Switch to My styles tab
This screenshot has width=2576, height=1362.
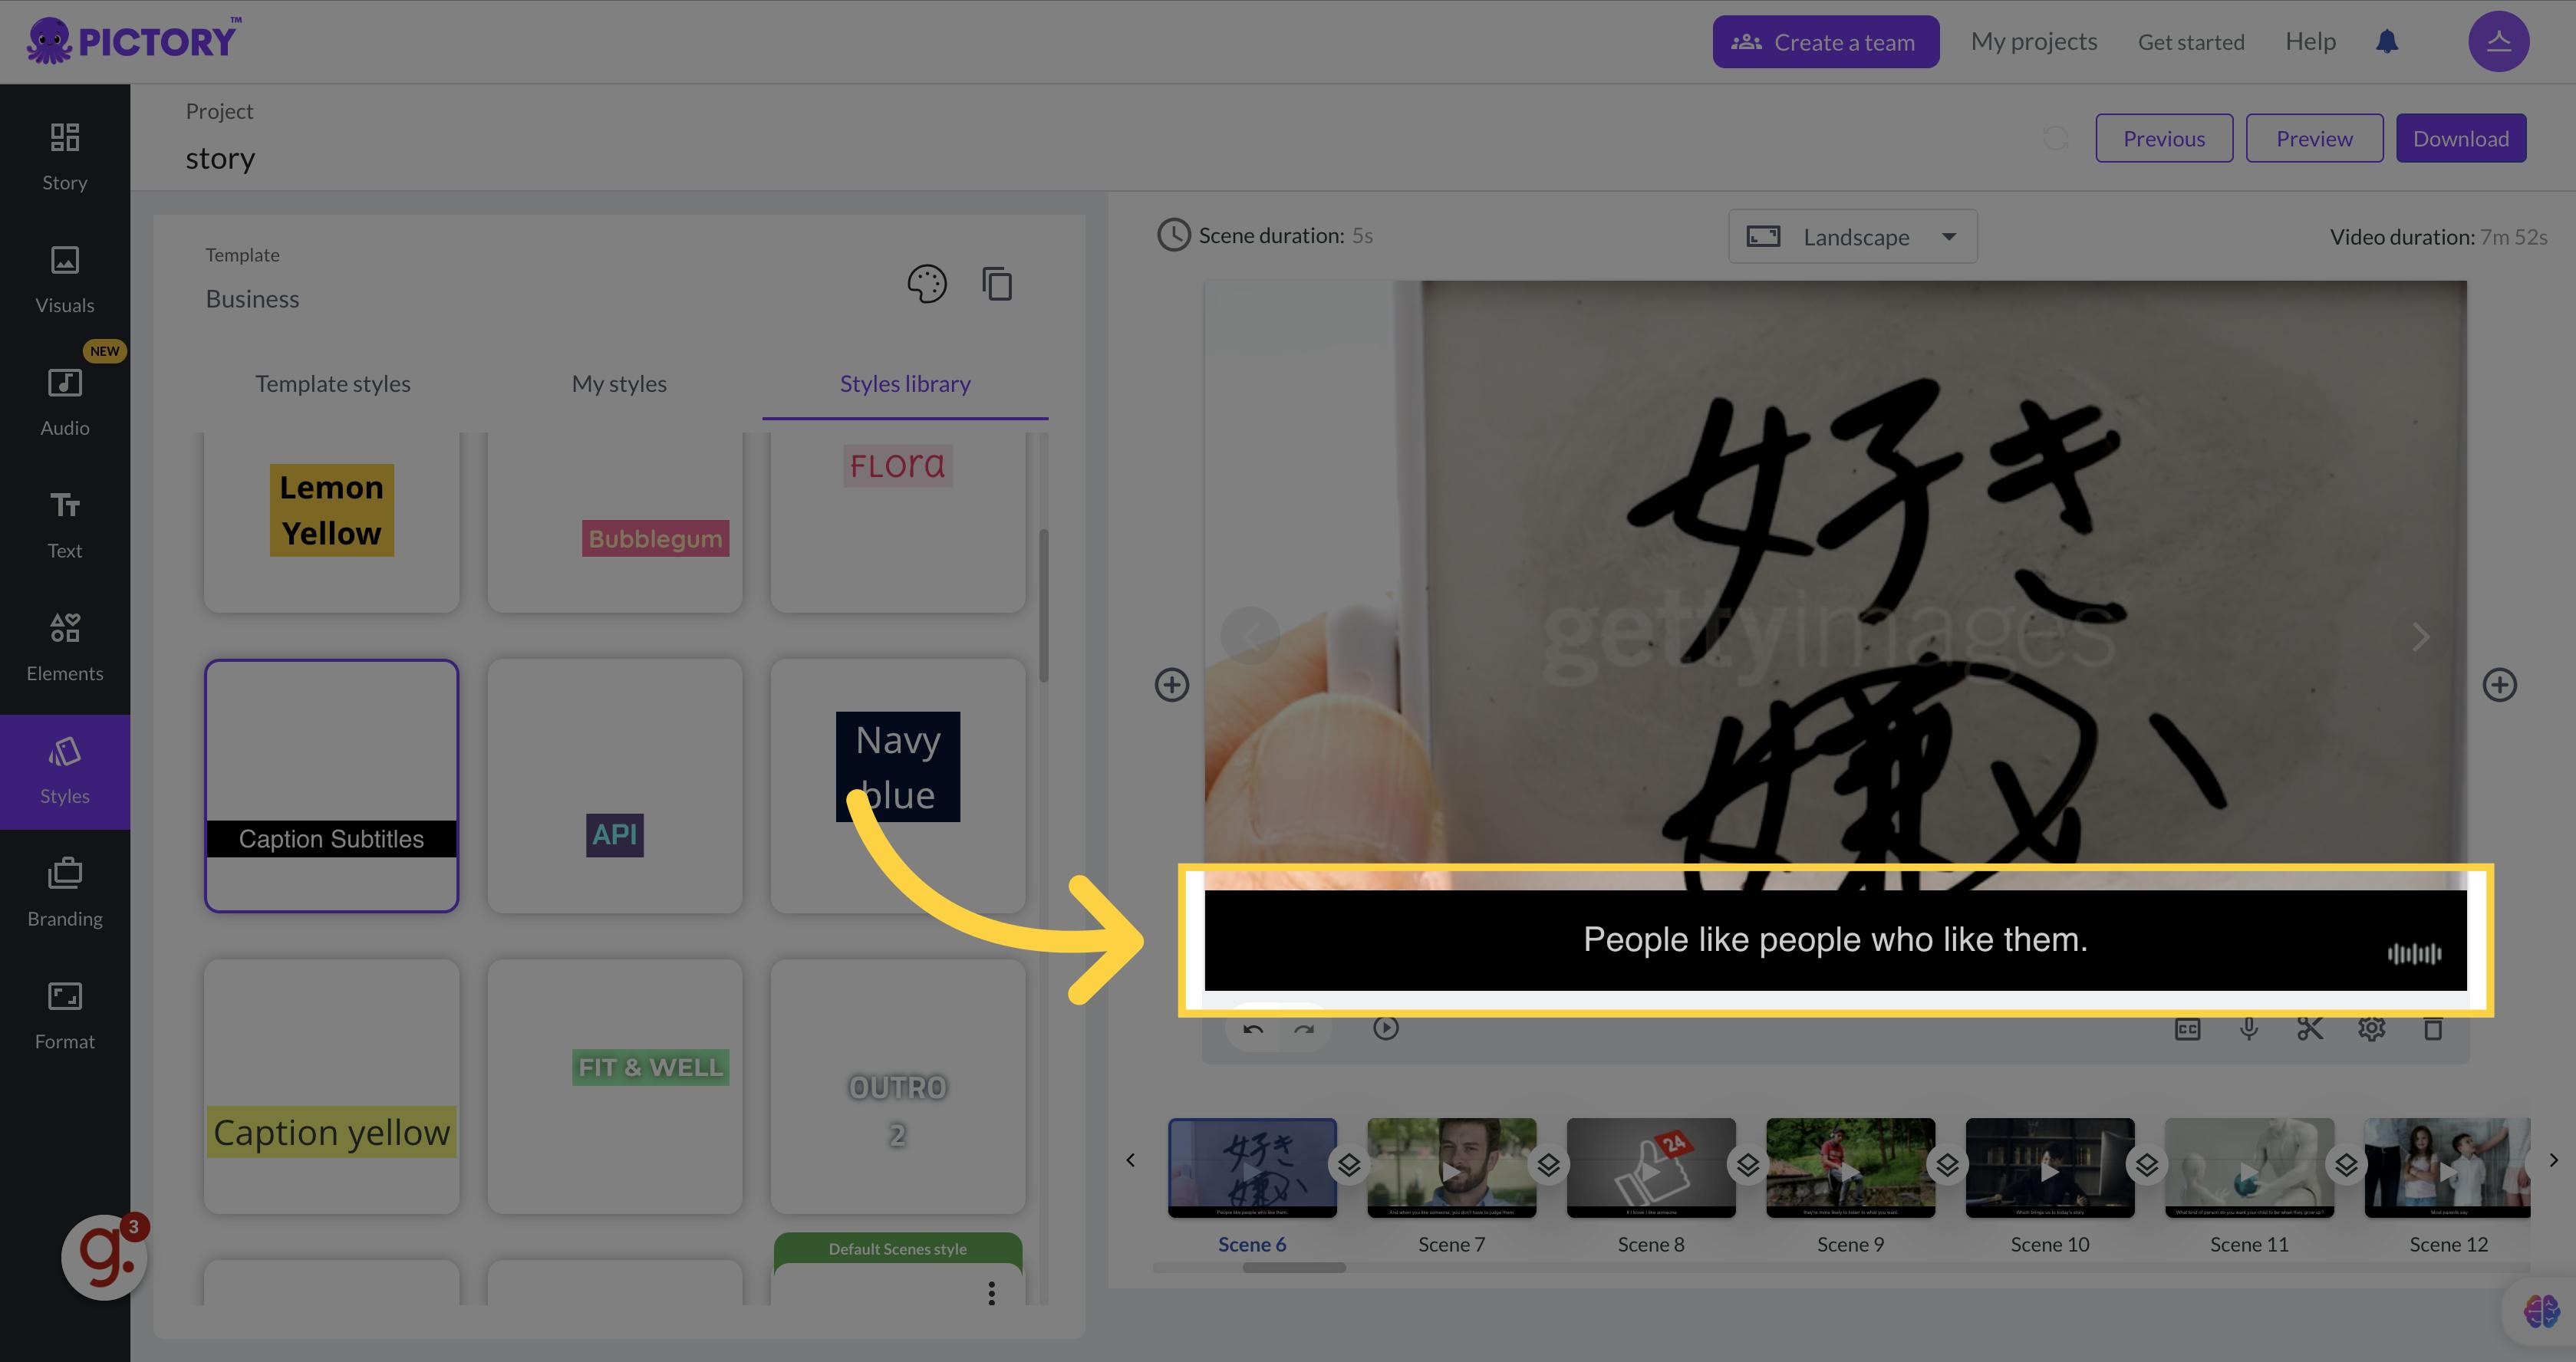pyautogui.click(x=619, y=384)
